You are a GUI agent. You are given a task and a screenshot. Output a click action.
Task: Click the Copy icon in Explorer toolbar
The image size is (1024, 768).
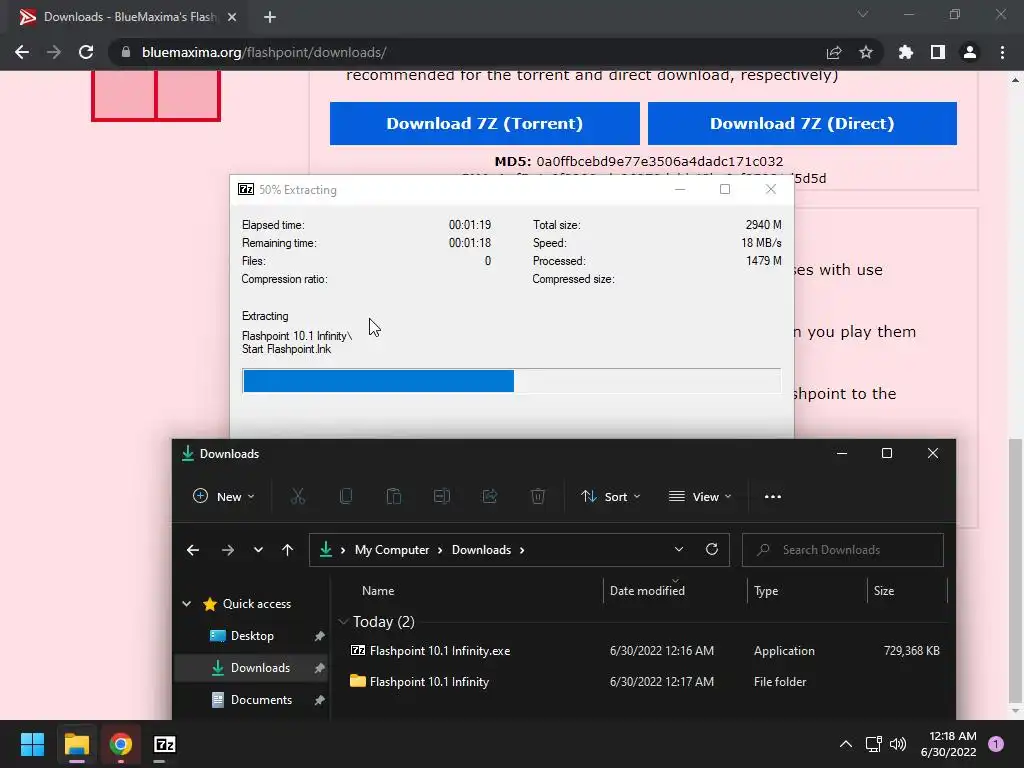[x=346, y=497]
